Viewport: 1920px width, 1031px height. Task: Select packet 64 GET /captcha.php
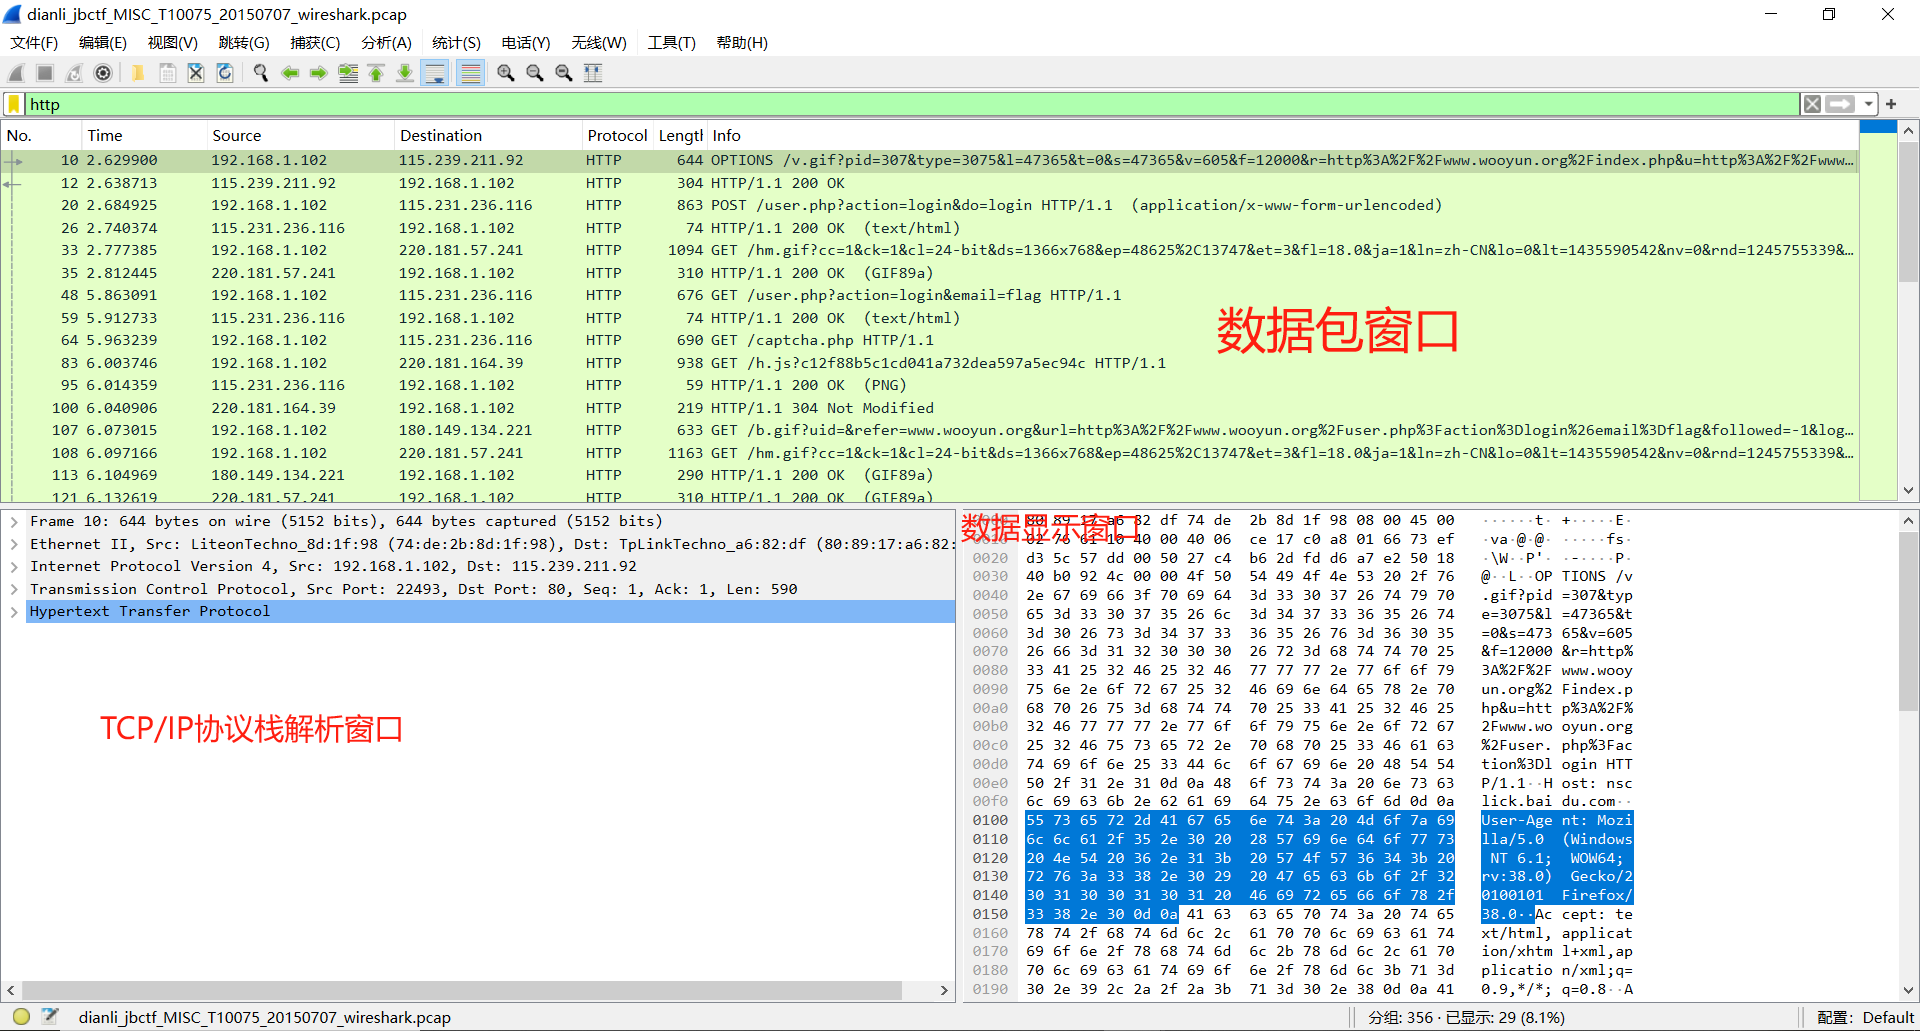click(930, 340)
